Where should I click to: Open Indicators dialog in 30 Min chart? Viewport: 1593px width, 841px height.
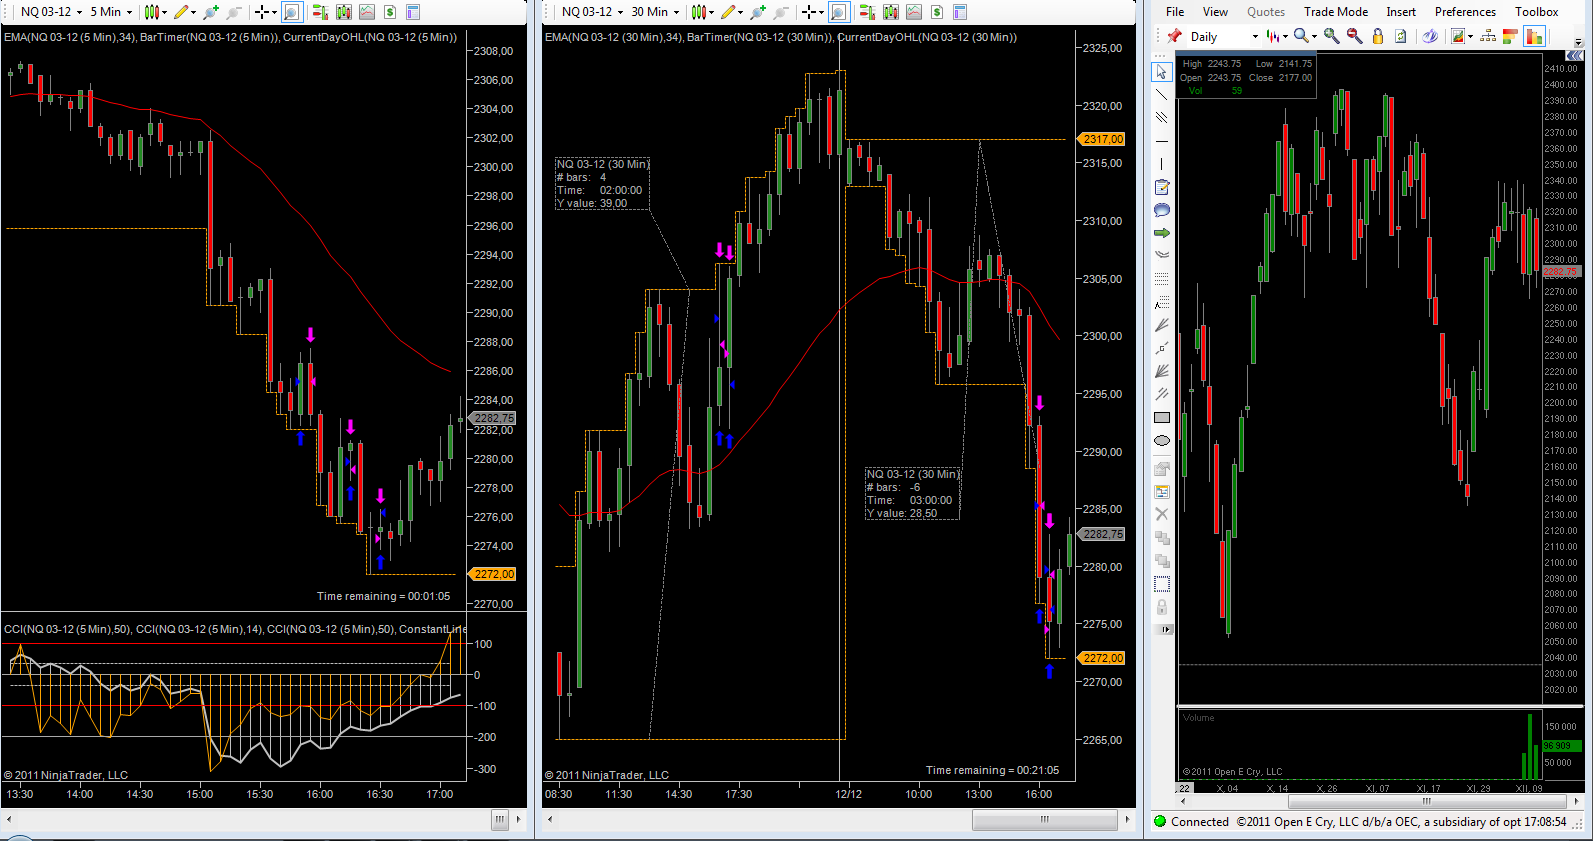914,12
